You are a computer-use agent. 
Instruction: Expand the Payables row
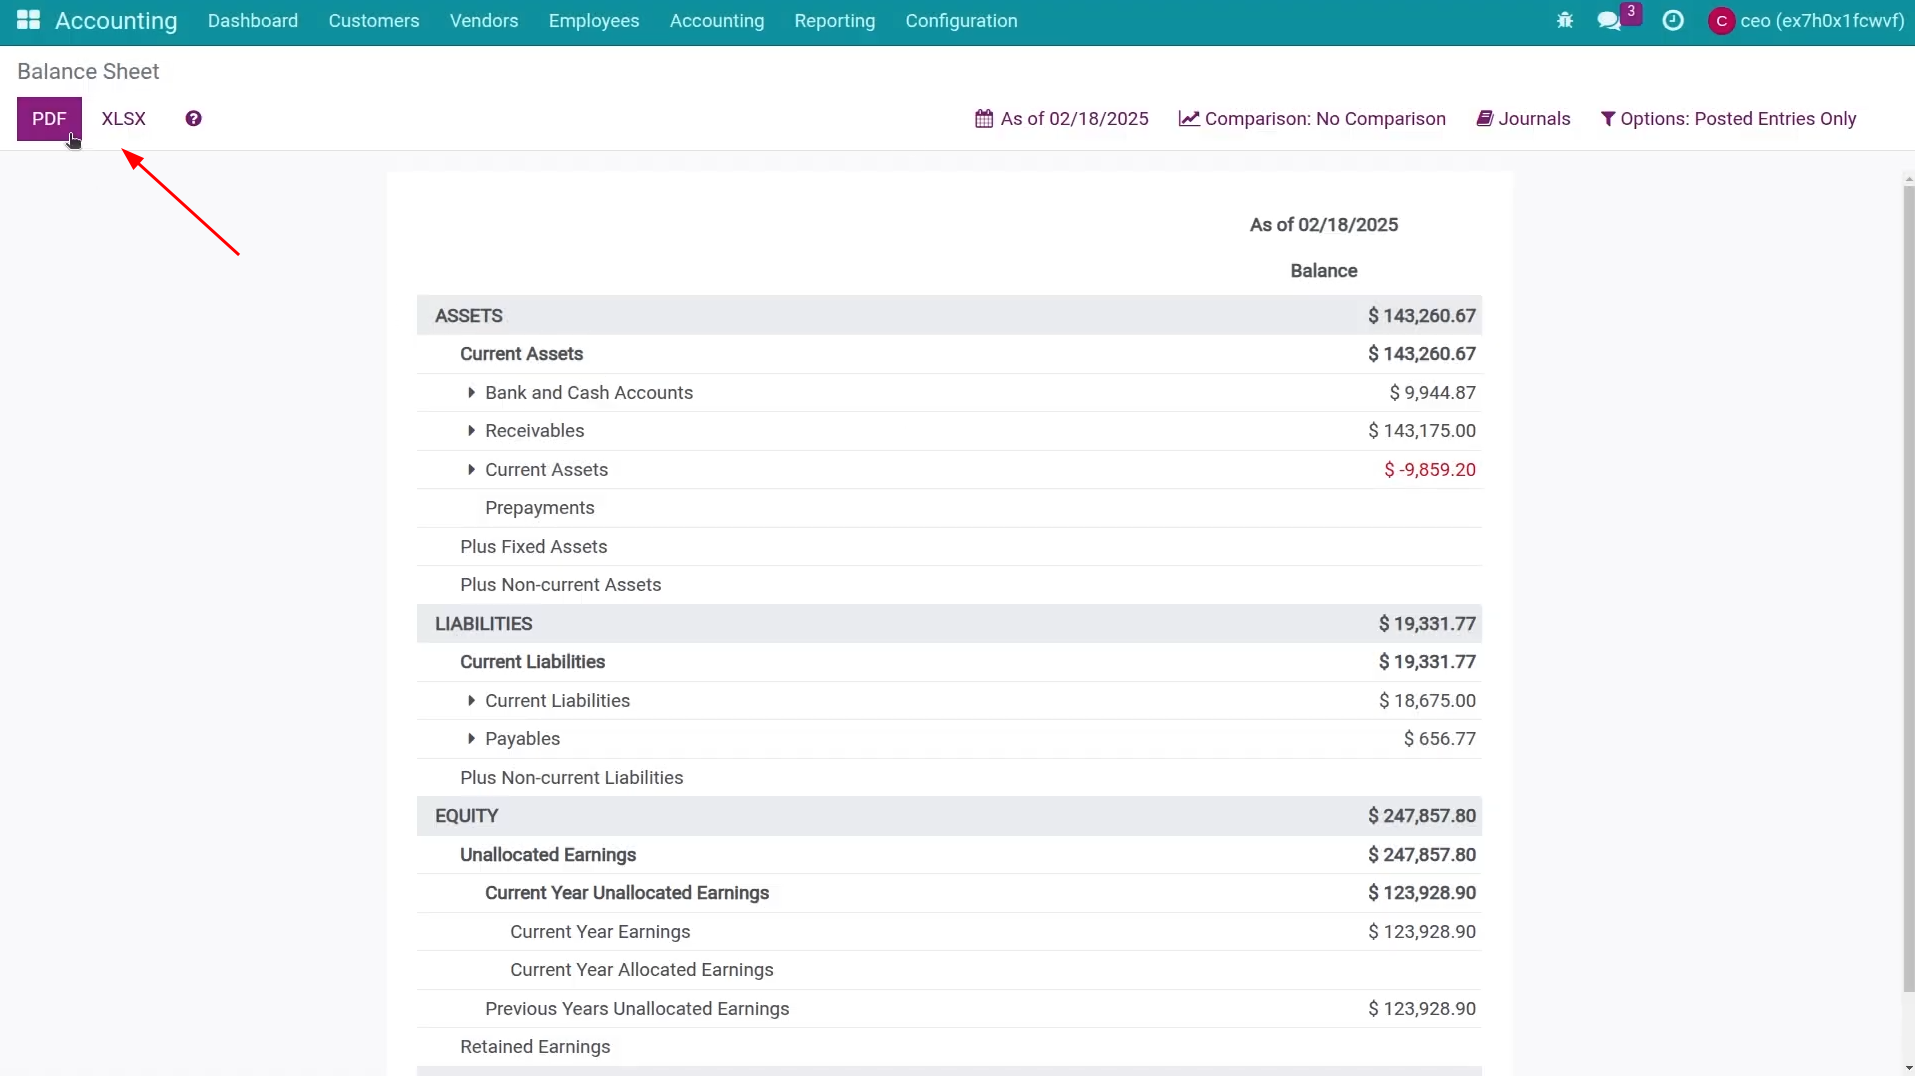click(x=471, y=739)
